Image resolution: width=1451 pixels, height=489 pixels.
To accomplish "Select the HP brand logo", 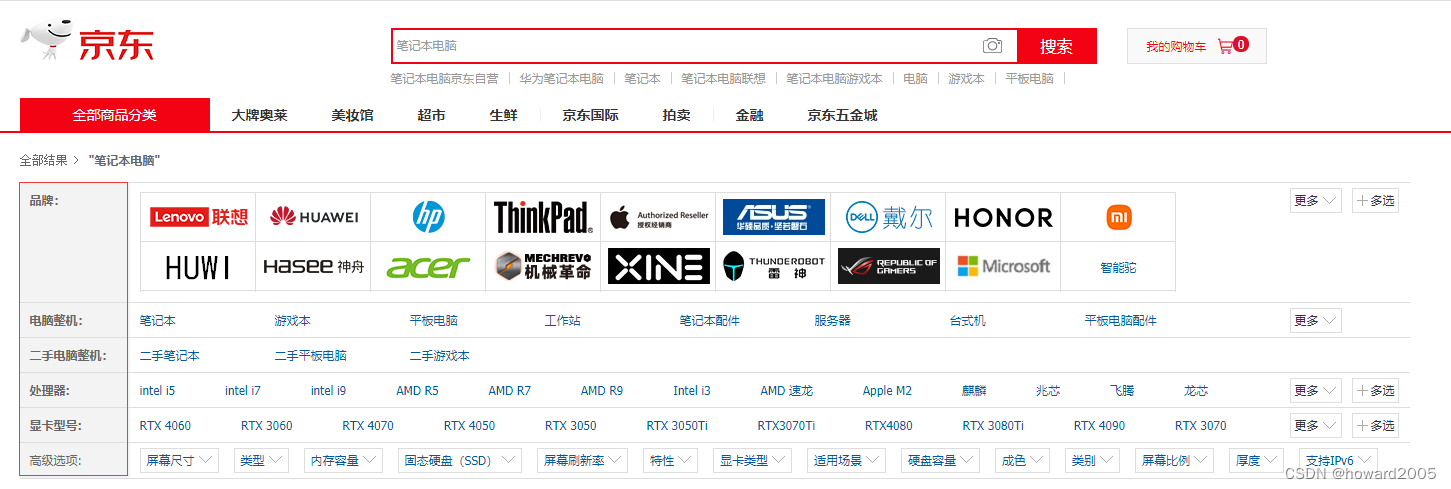I will pyautogui.click(x=428, y=217).
